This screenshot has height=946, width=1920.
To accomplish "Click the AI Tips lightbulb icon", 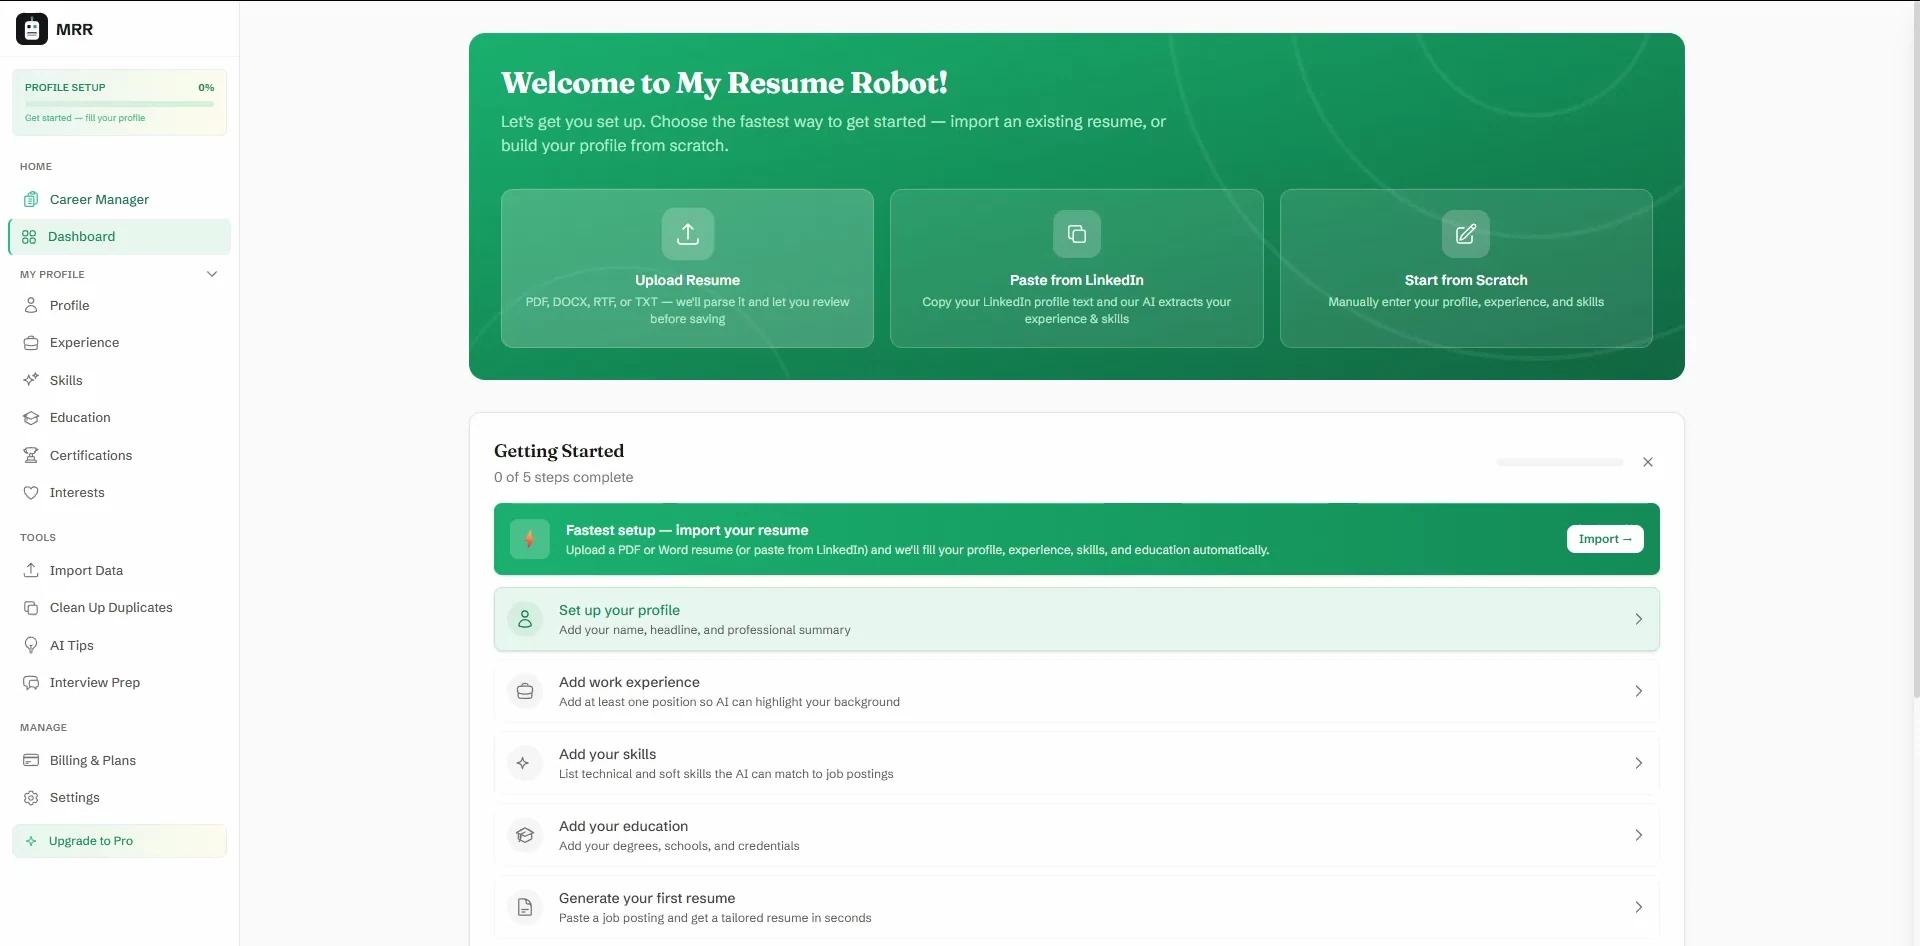I will pyautogui.click(x=31, y=645).
